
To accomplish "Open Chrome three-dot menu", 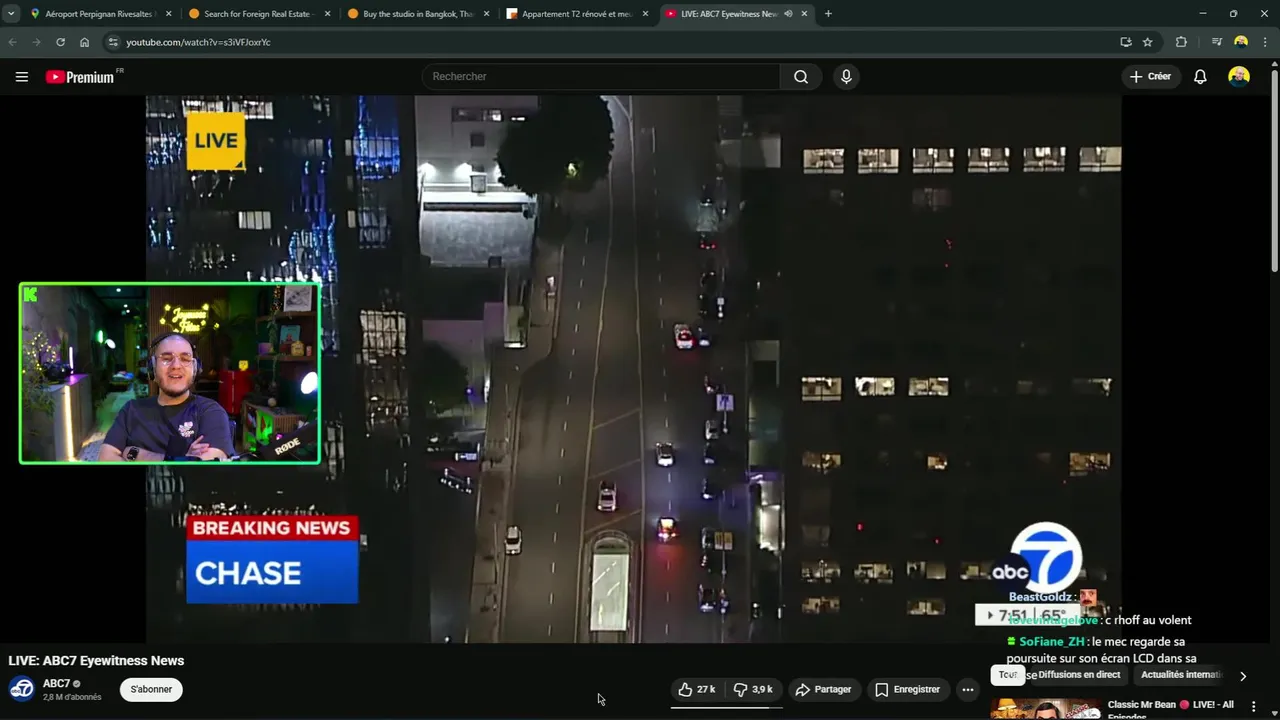I will click(x=1265, y=42).
